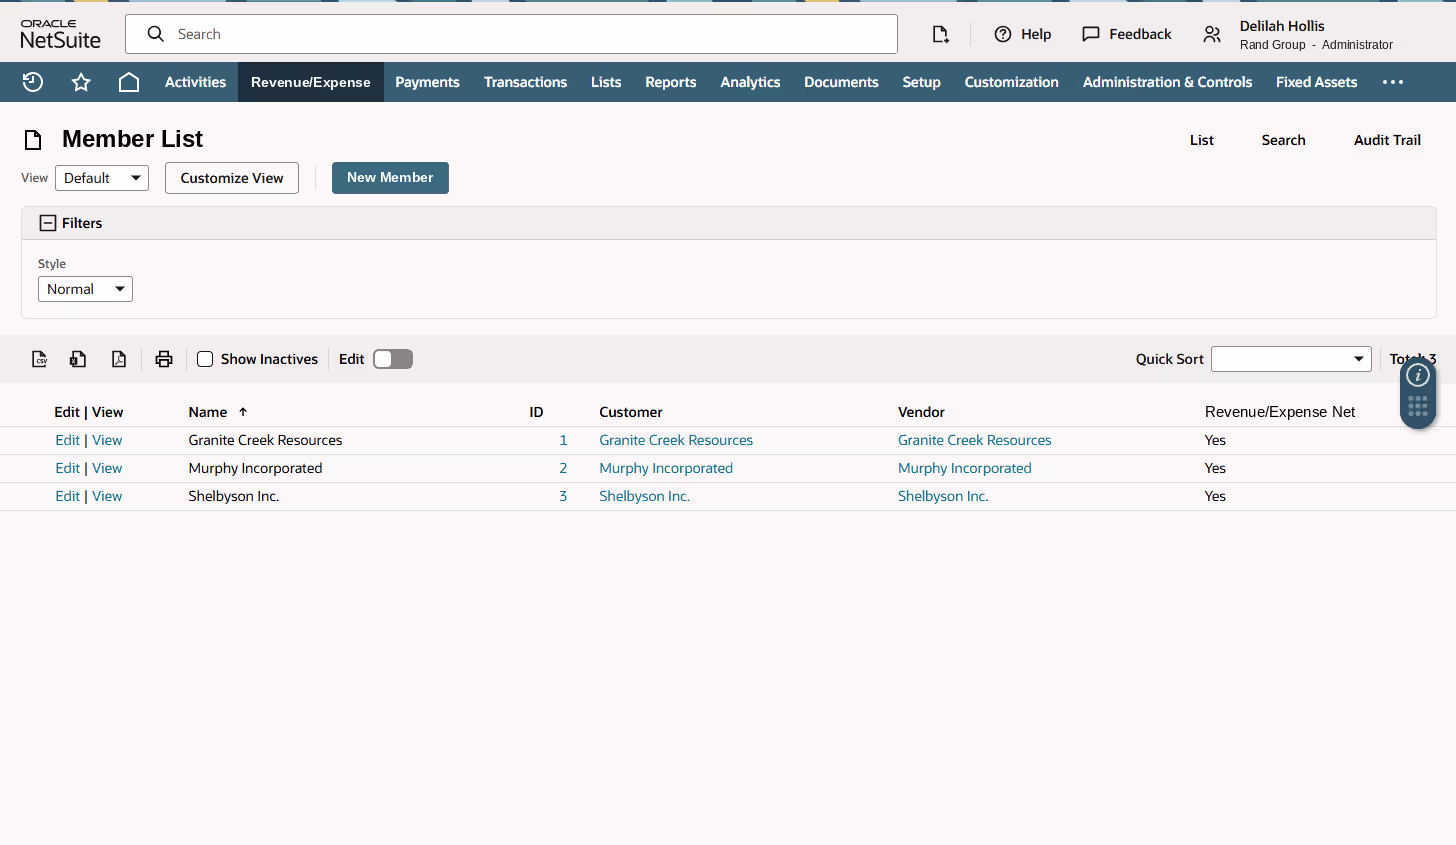Open the View Default dropdown
Image resolution: width=1456 pixels, height=845 pixels.
(x=102, y=178)
